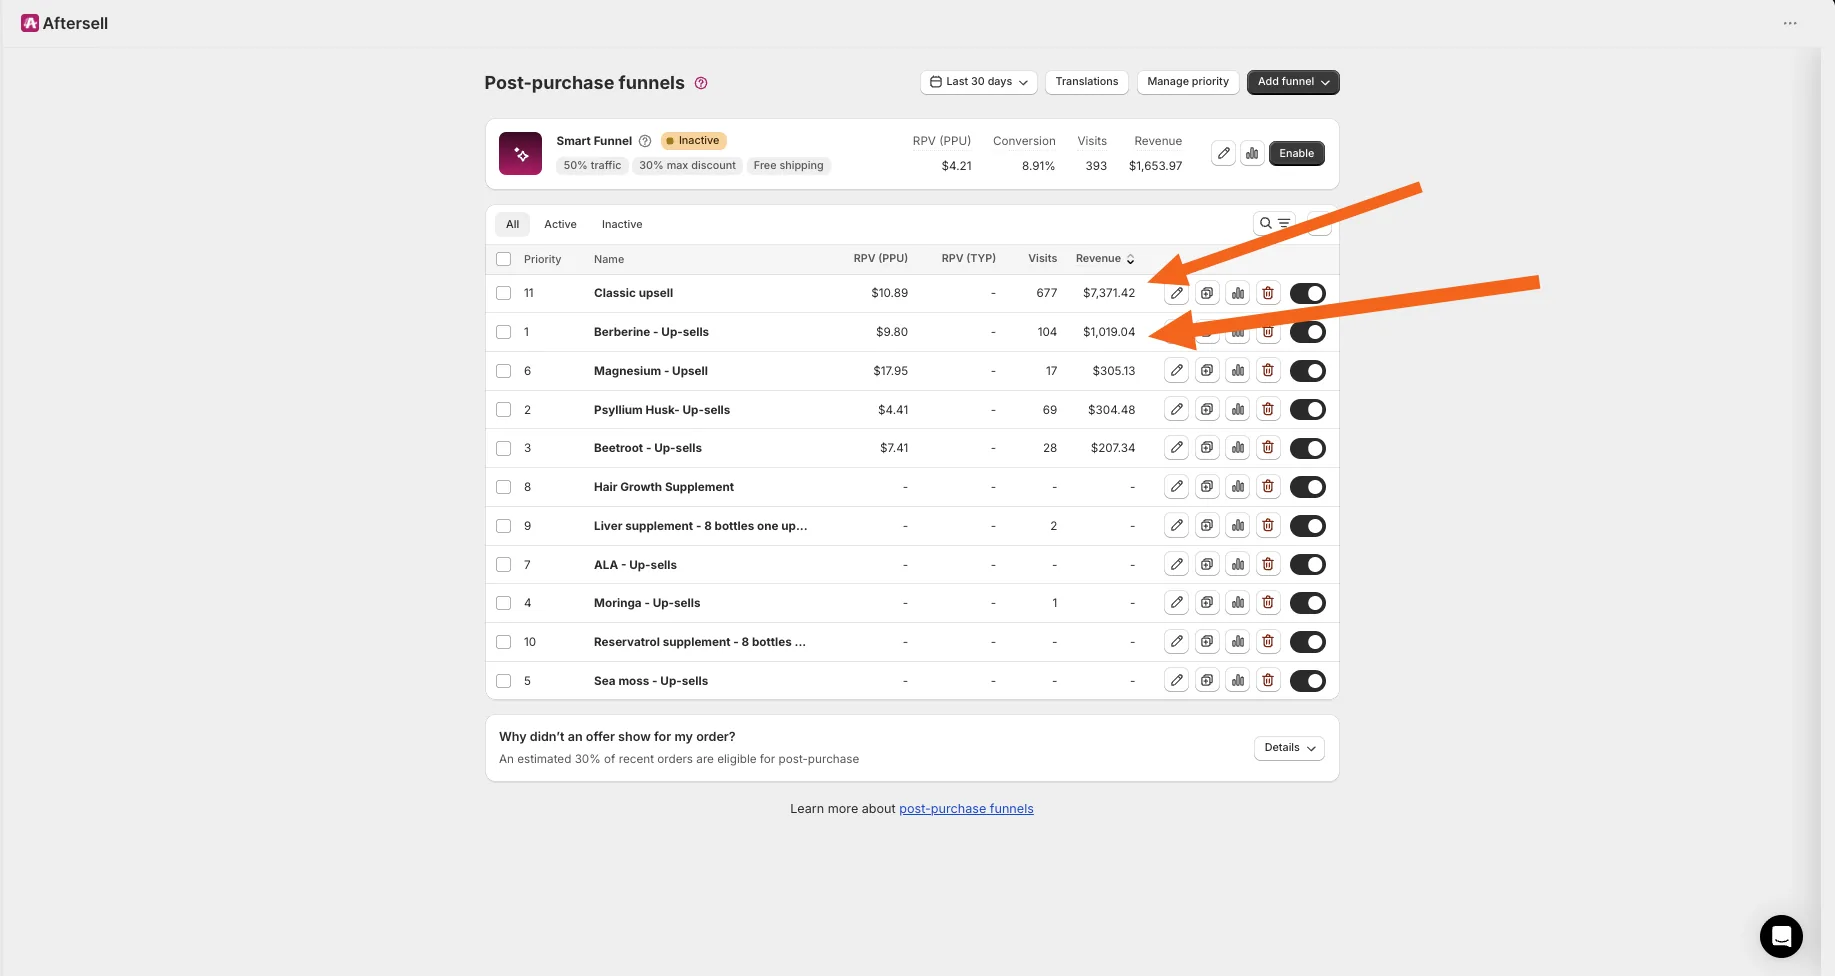
Task: Disable the Hair Growth Supplement funnel toggle
Action: [x=1307, y=487]
